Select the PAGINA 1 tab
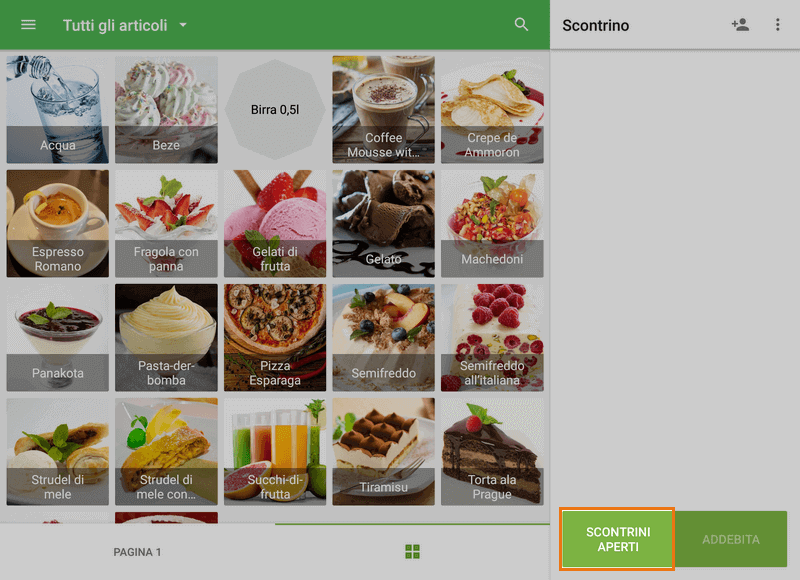Image resolution: width=800 pixels, height=580 pixels. point(137,552)
